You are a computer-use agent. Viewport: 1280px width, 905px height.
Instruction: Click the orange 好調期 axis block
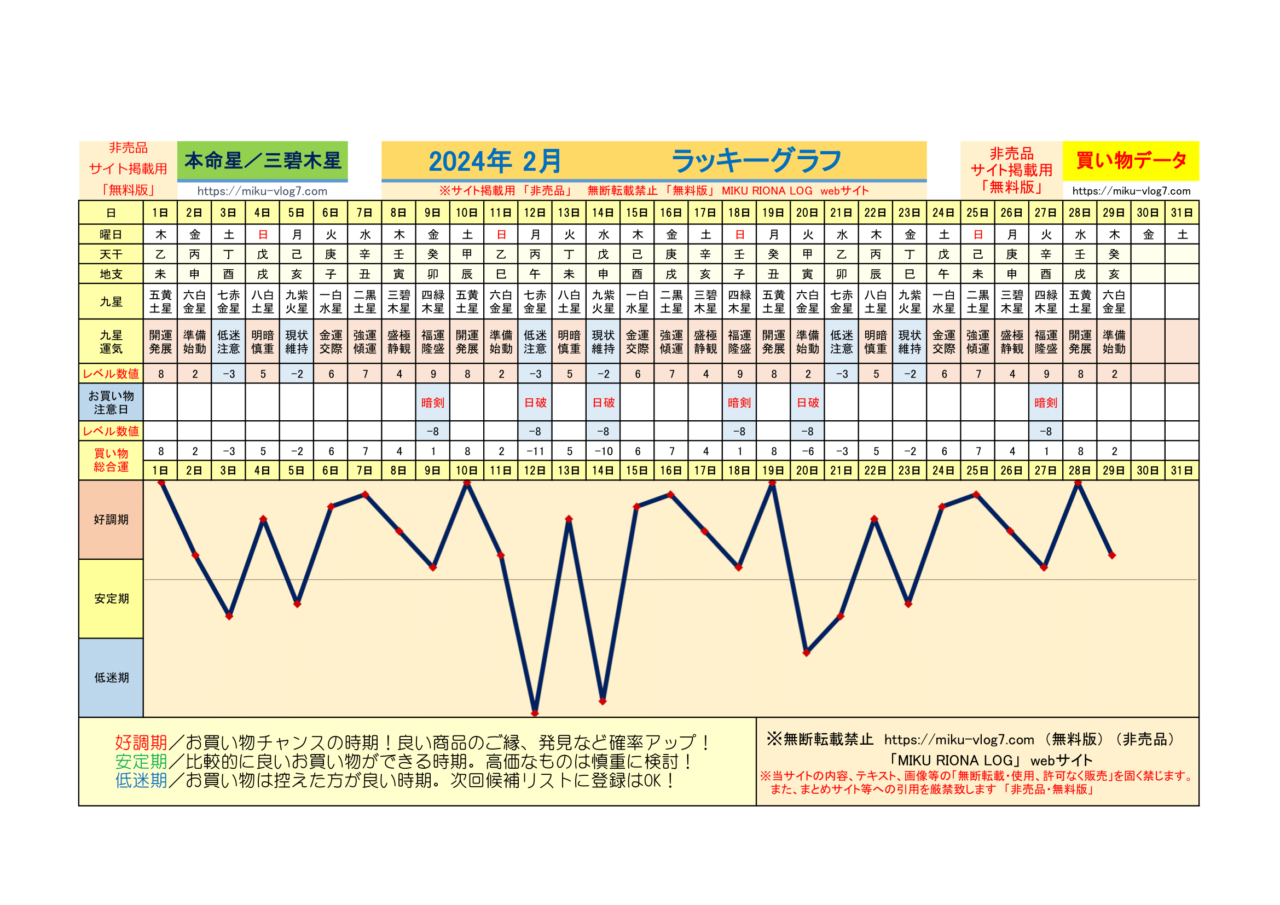[111, 519]
